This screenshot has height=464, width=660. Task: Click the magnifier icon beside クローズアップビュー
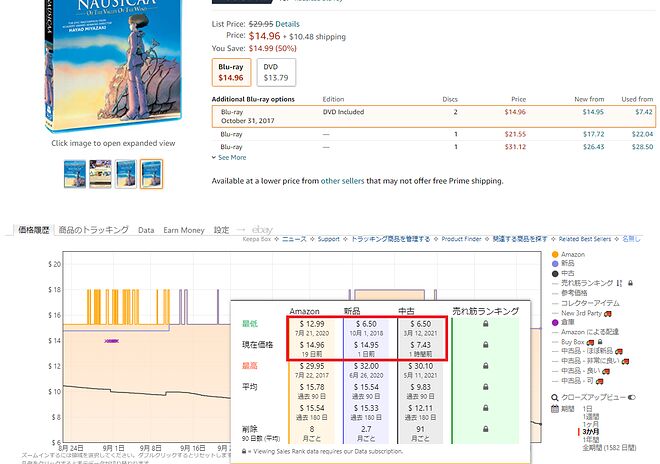click(555, 397)
